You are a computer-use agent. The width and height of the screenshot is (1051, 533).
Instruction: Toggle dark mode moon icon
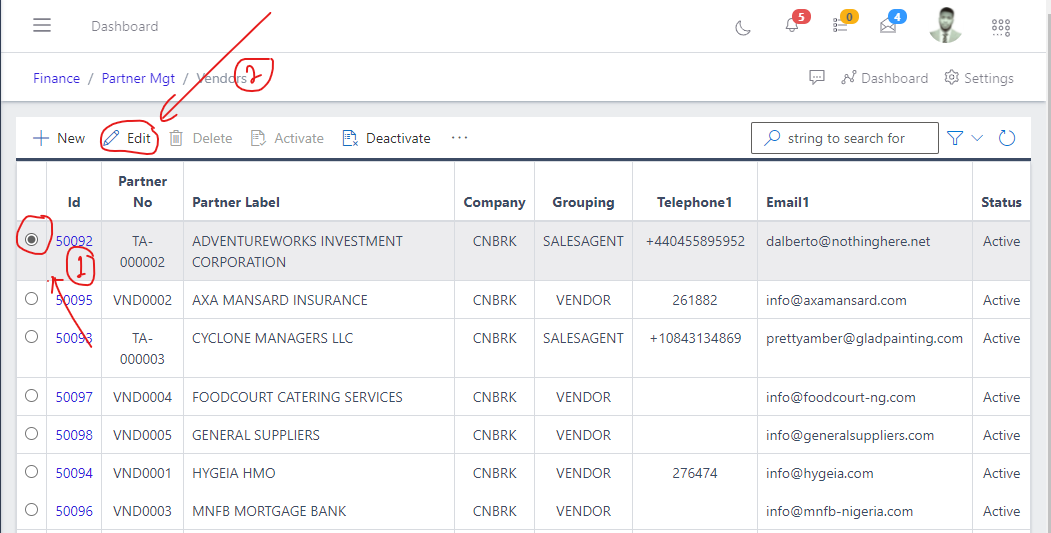[x=743, y=27]
